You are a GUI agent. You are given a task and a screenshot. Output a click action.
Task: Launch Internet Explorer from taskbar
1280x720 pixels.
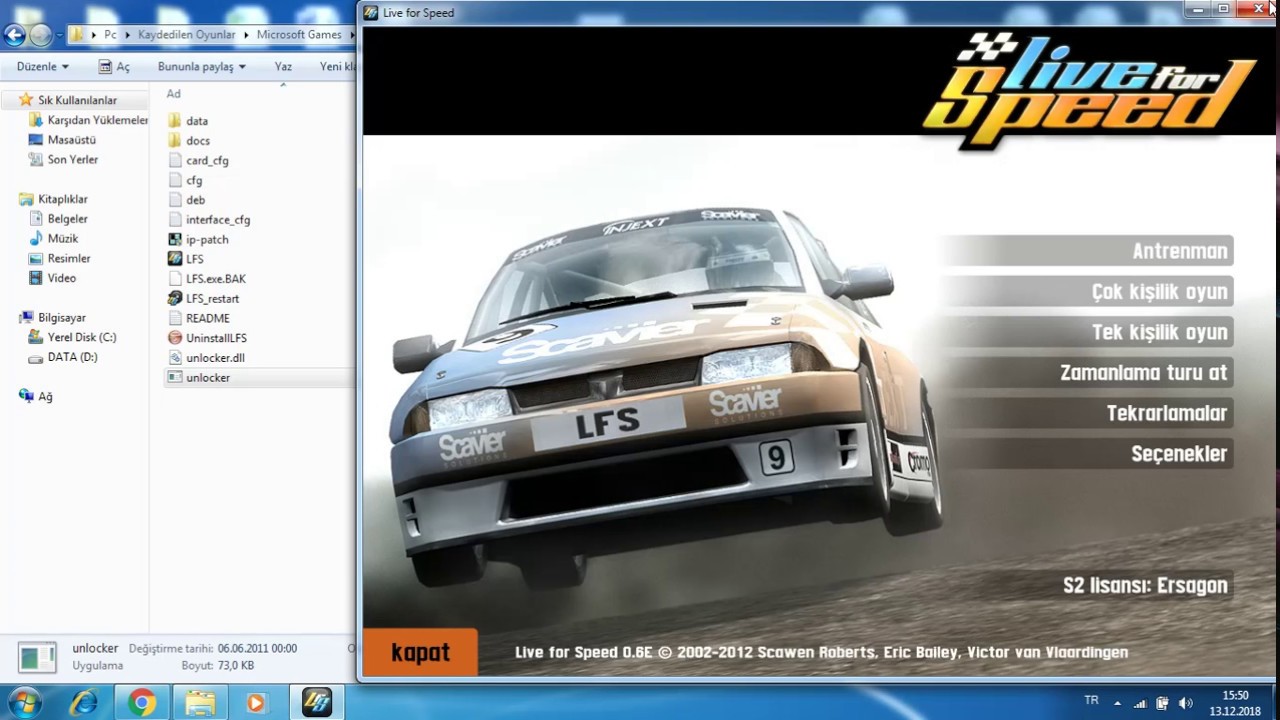pos(83,703)
